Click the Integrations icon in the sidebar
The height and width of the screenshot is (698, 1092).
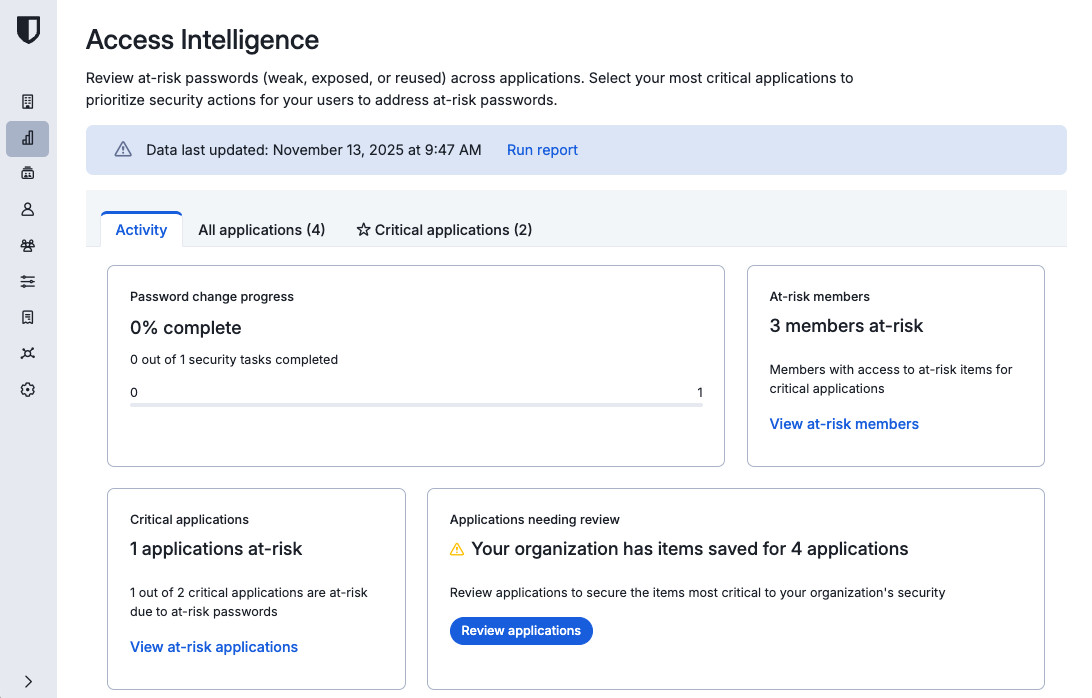click(x=27, y=353)
